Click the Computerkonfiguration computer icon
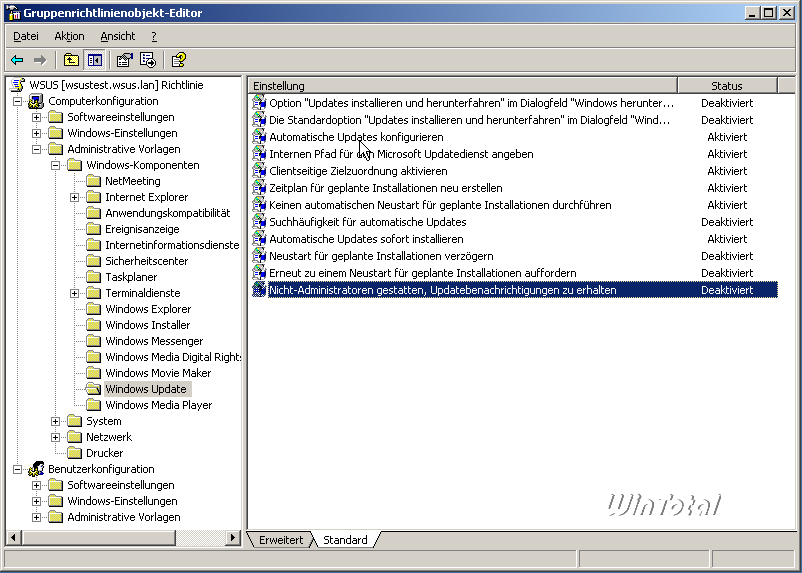Image resolution: width=802 pixels, height=573 pixels. coord(36,101)
